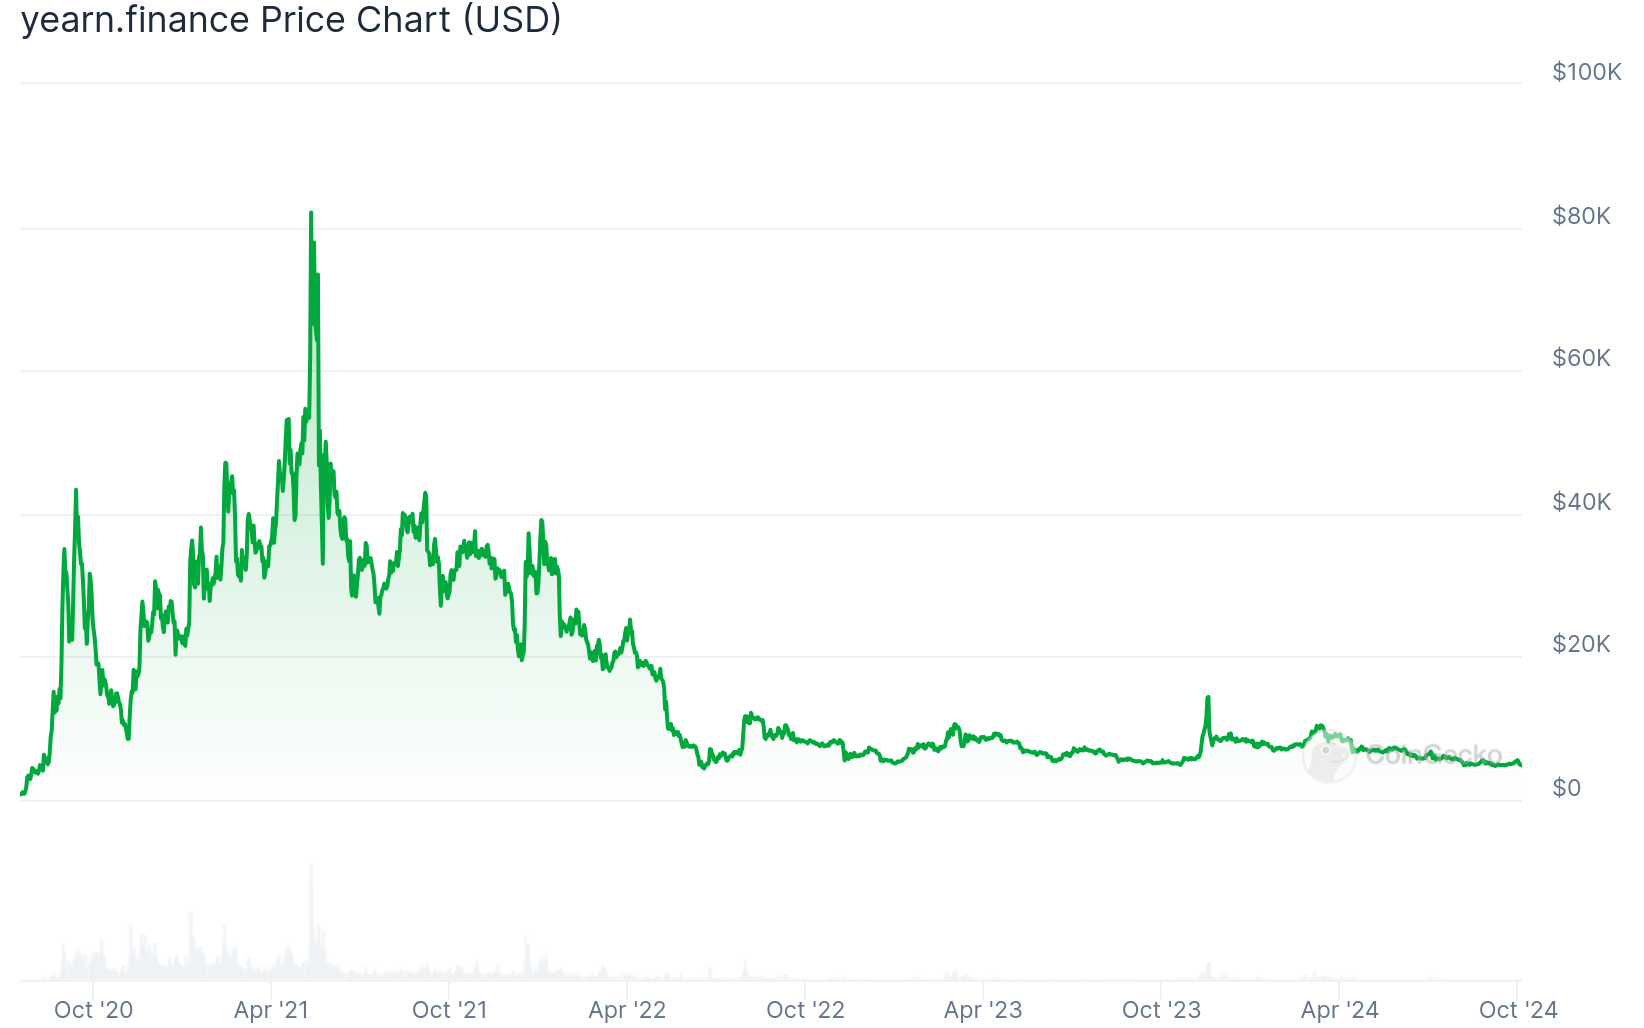This screenshot has width=1644, height=1028.
Task: Click the Oct '24 date label
Action: pyautogui.click(x=1518, y=1010)
